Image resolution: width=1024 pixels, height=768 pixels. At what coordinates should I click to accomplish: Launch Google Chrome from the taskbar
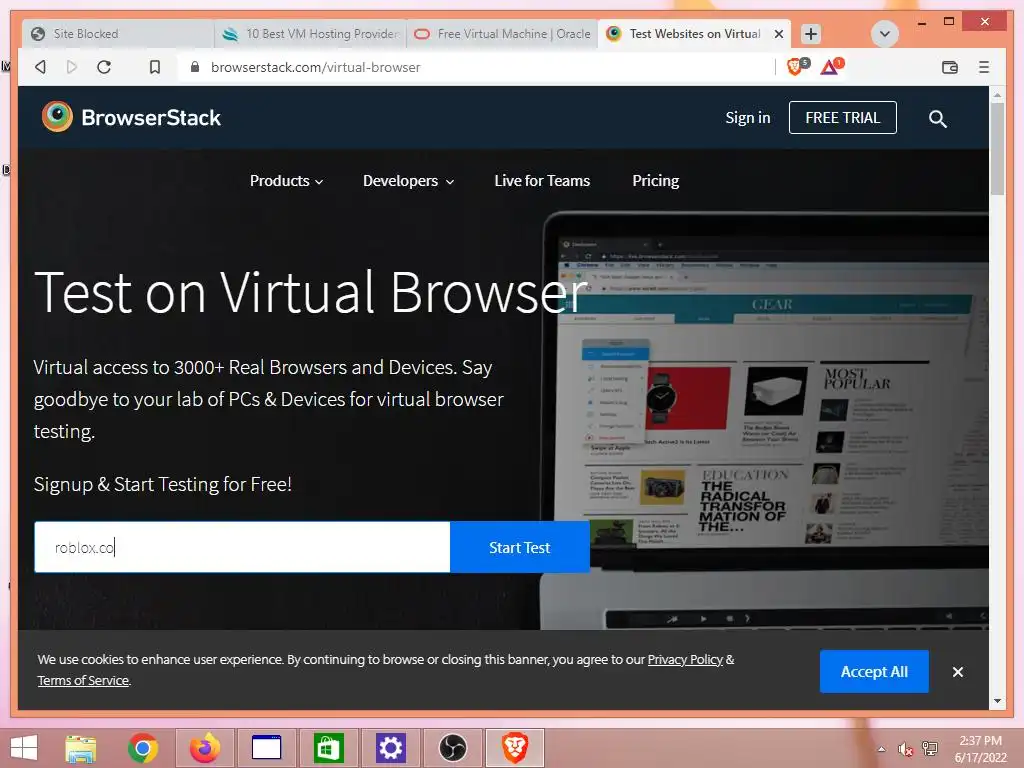tap(143, 748)
